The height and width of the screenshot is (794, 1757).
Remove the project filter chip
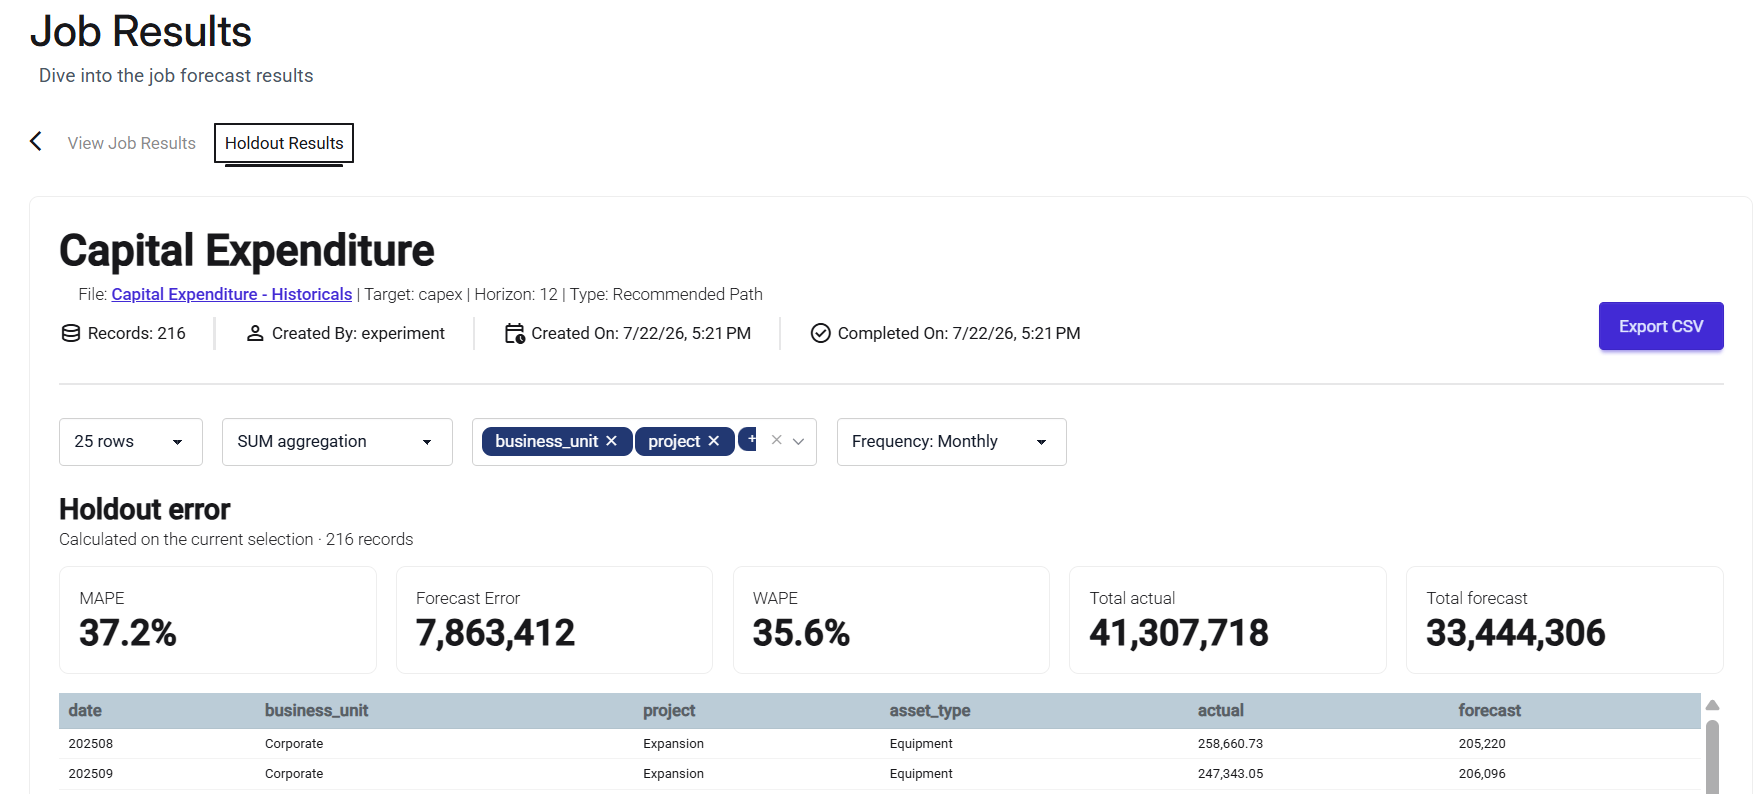tap(713, 441)
